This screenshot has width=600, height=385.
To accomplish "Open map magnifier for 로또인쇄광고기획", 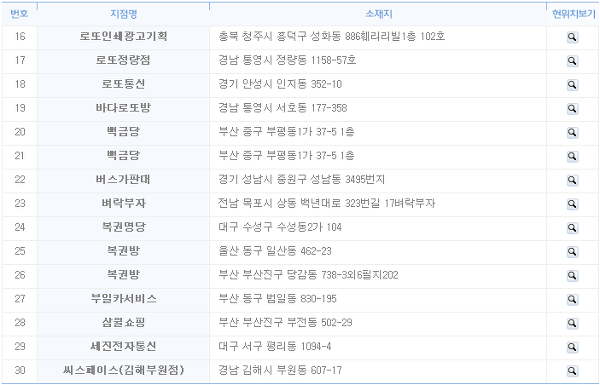I will pos(572,37).
